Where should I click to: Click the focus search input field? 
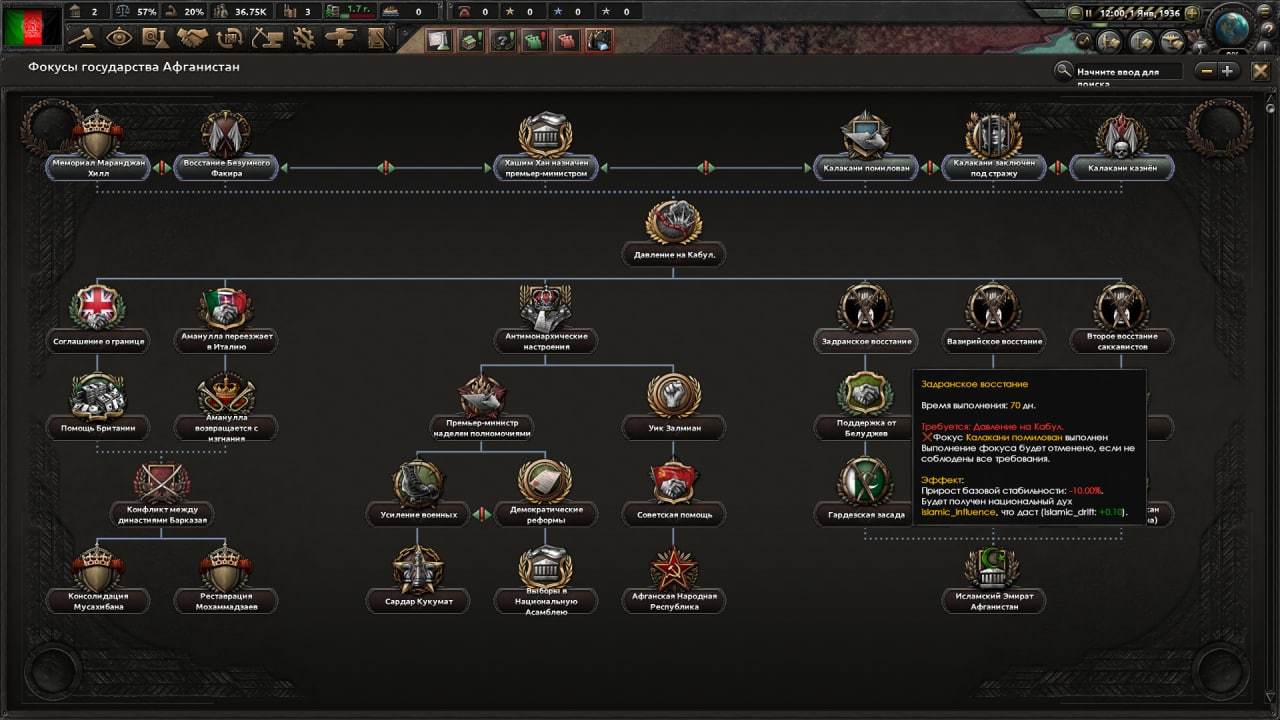pos(1127,71)
